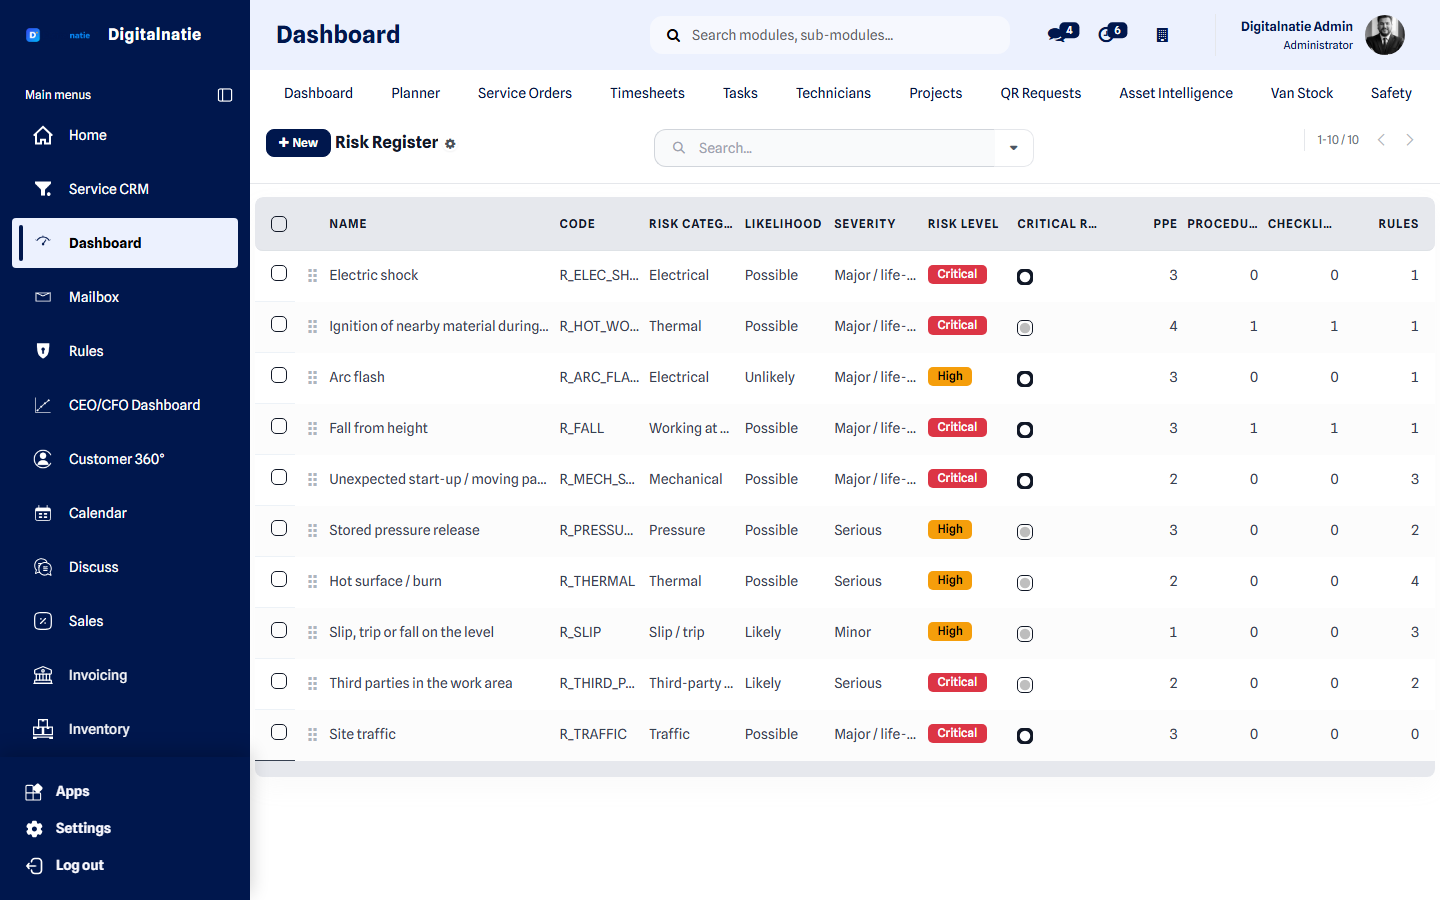This screenshot has height=900, width=1440.
Task: Open the QR Requests tab
Action: click(x=1041, y=93)
